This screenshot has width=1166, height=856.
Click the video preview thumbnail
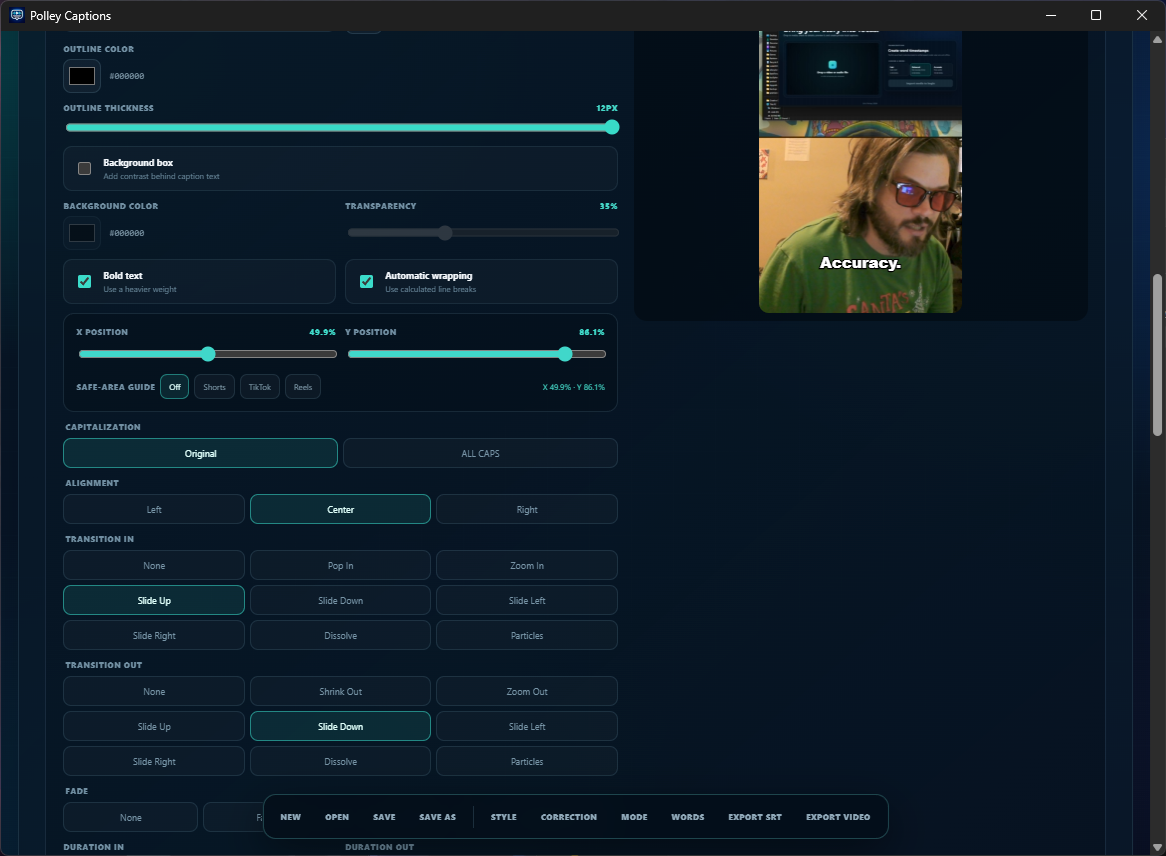(860, 172)
